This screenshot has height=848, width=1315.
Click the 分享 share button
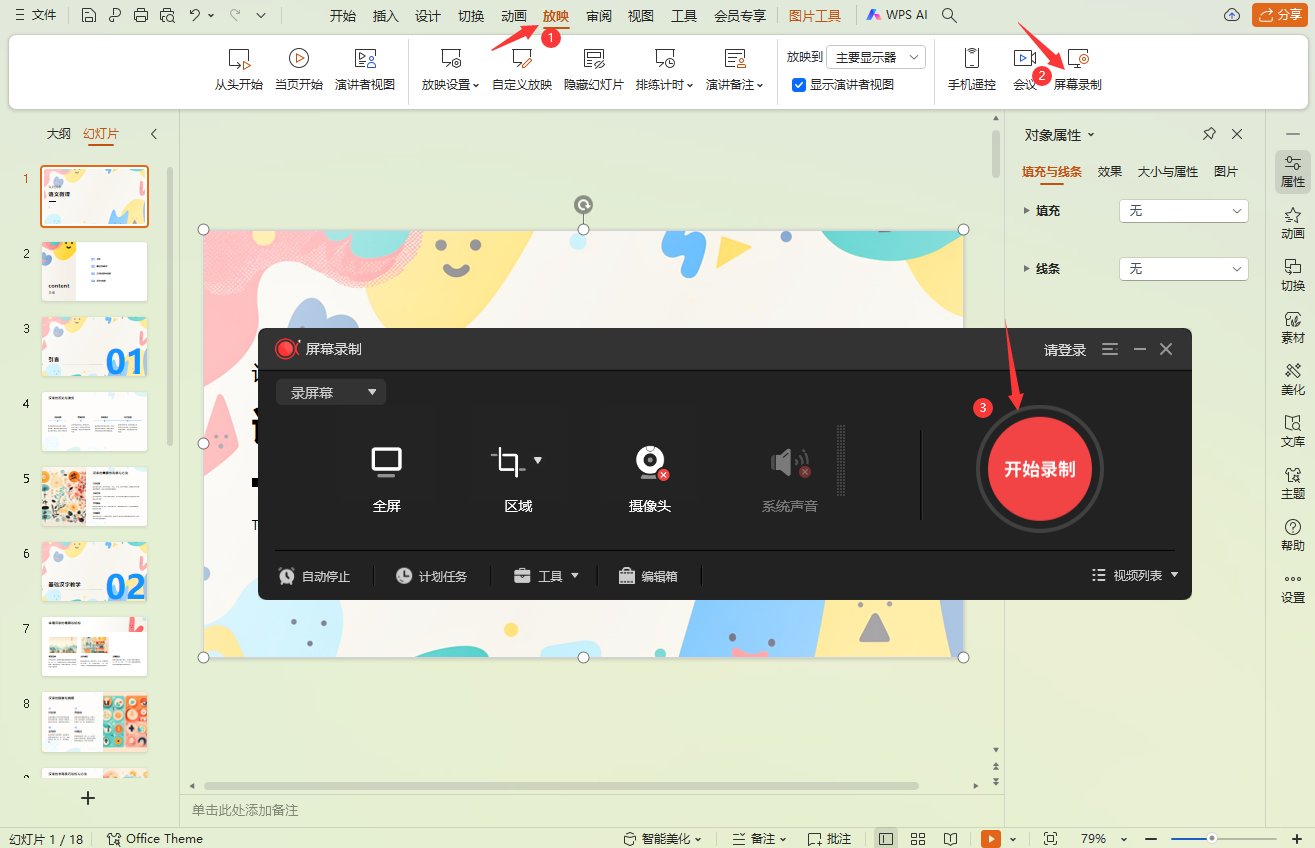click(1278, 15)
